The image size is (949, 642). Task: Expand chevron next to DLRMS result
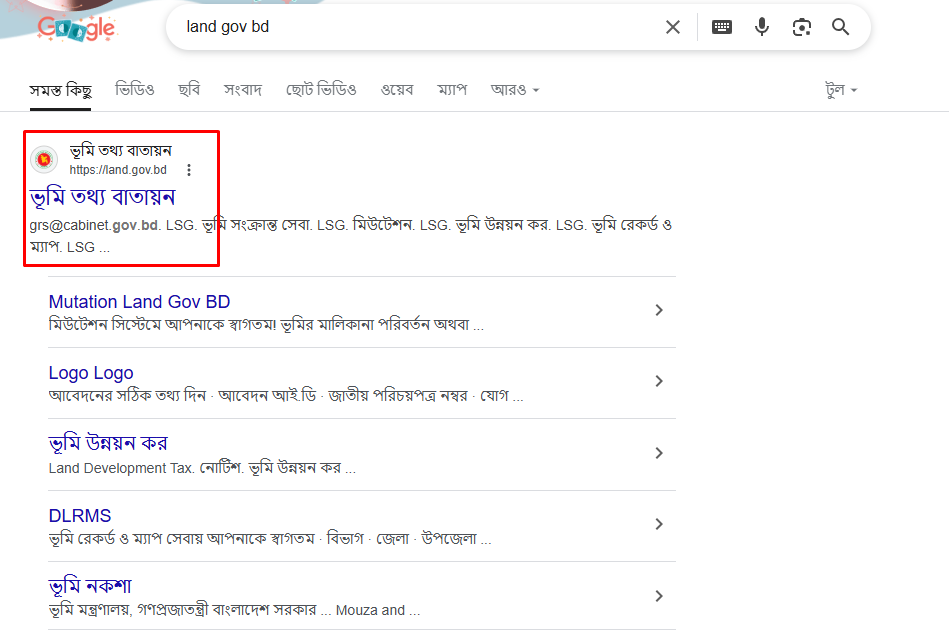659,525
